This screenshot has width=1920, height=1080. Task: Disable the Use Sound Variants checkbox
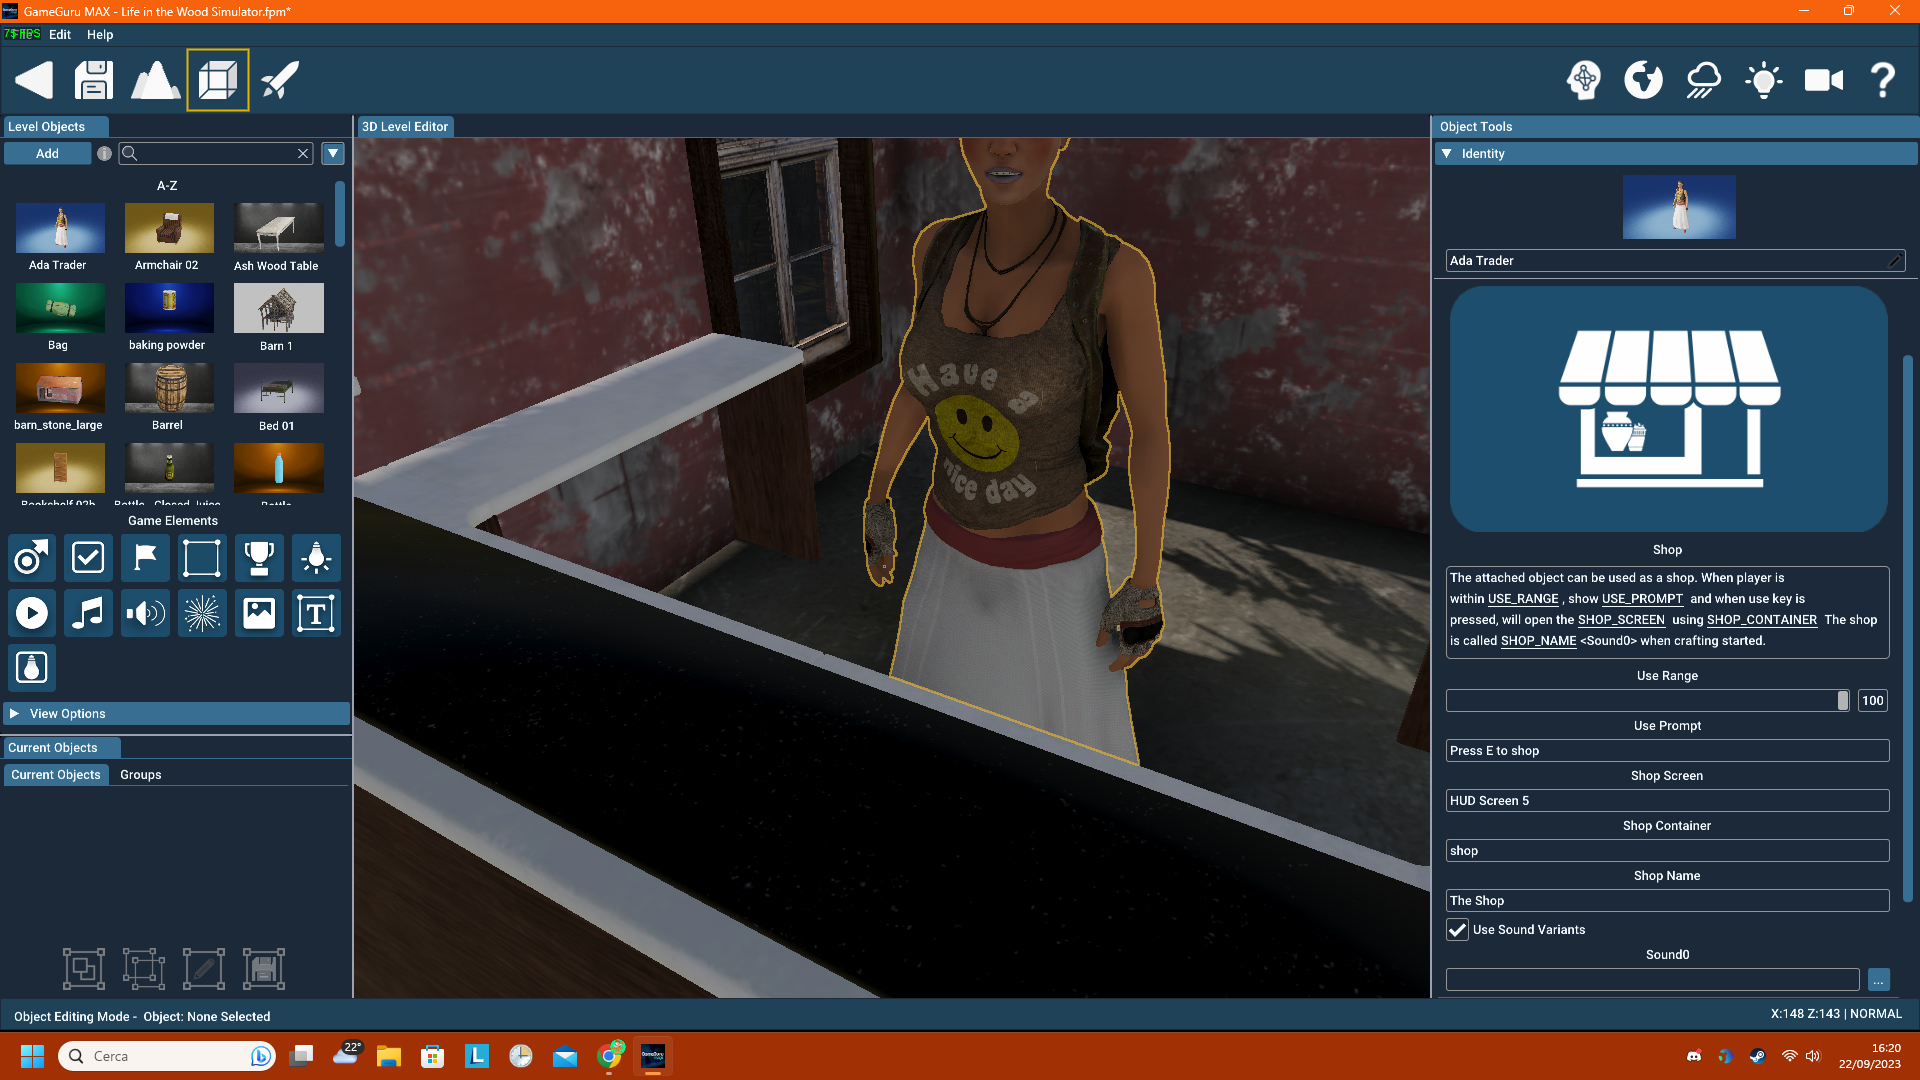pos(1457,930)
